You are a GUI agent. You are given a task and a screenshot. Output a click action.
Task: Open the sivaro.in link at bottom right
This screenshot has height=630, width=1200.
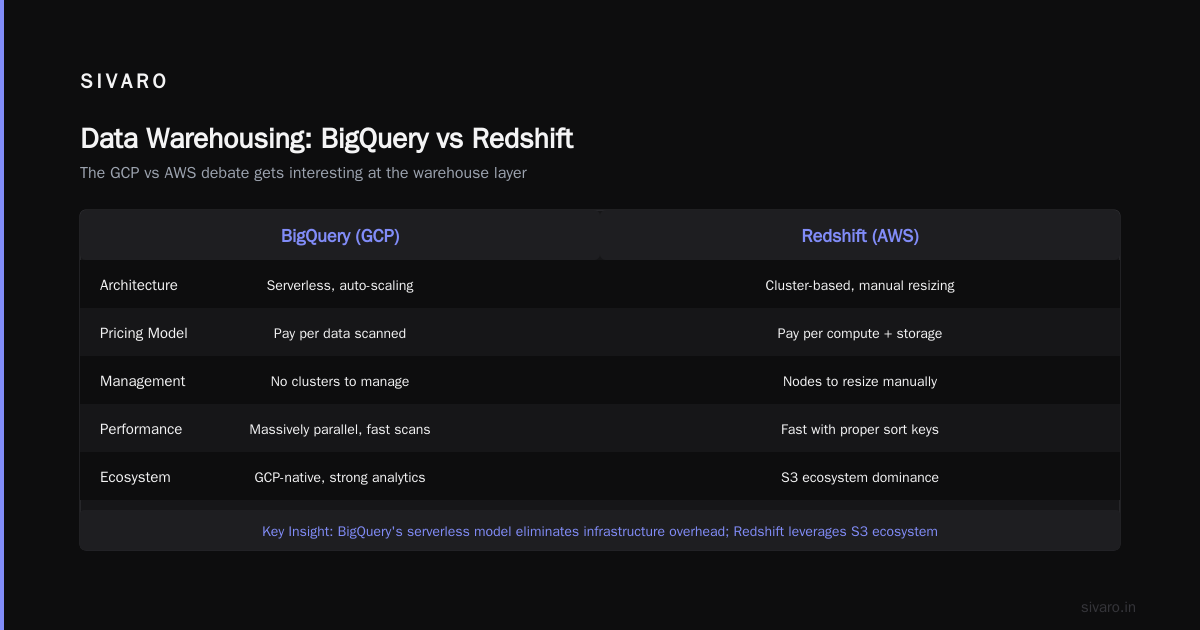coord(1108,607)
